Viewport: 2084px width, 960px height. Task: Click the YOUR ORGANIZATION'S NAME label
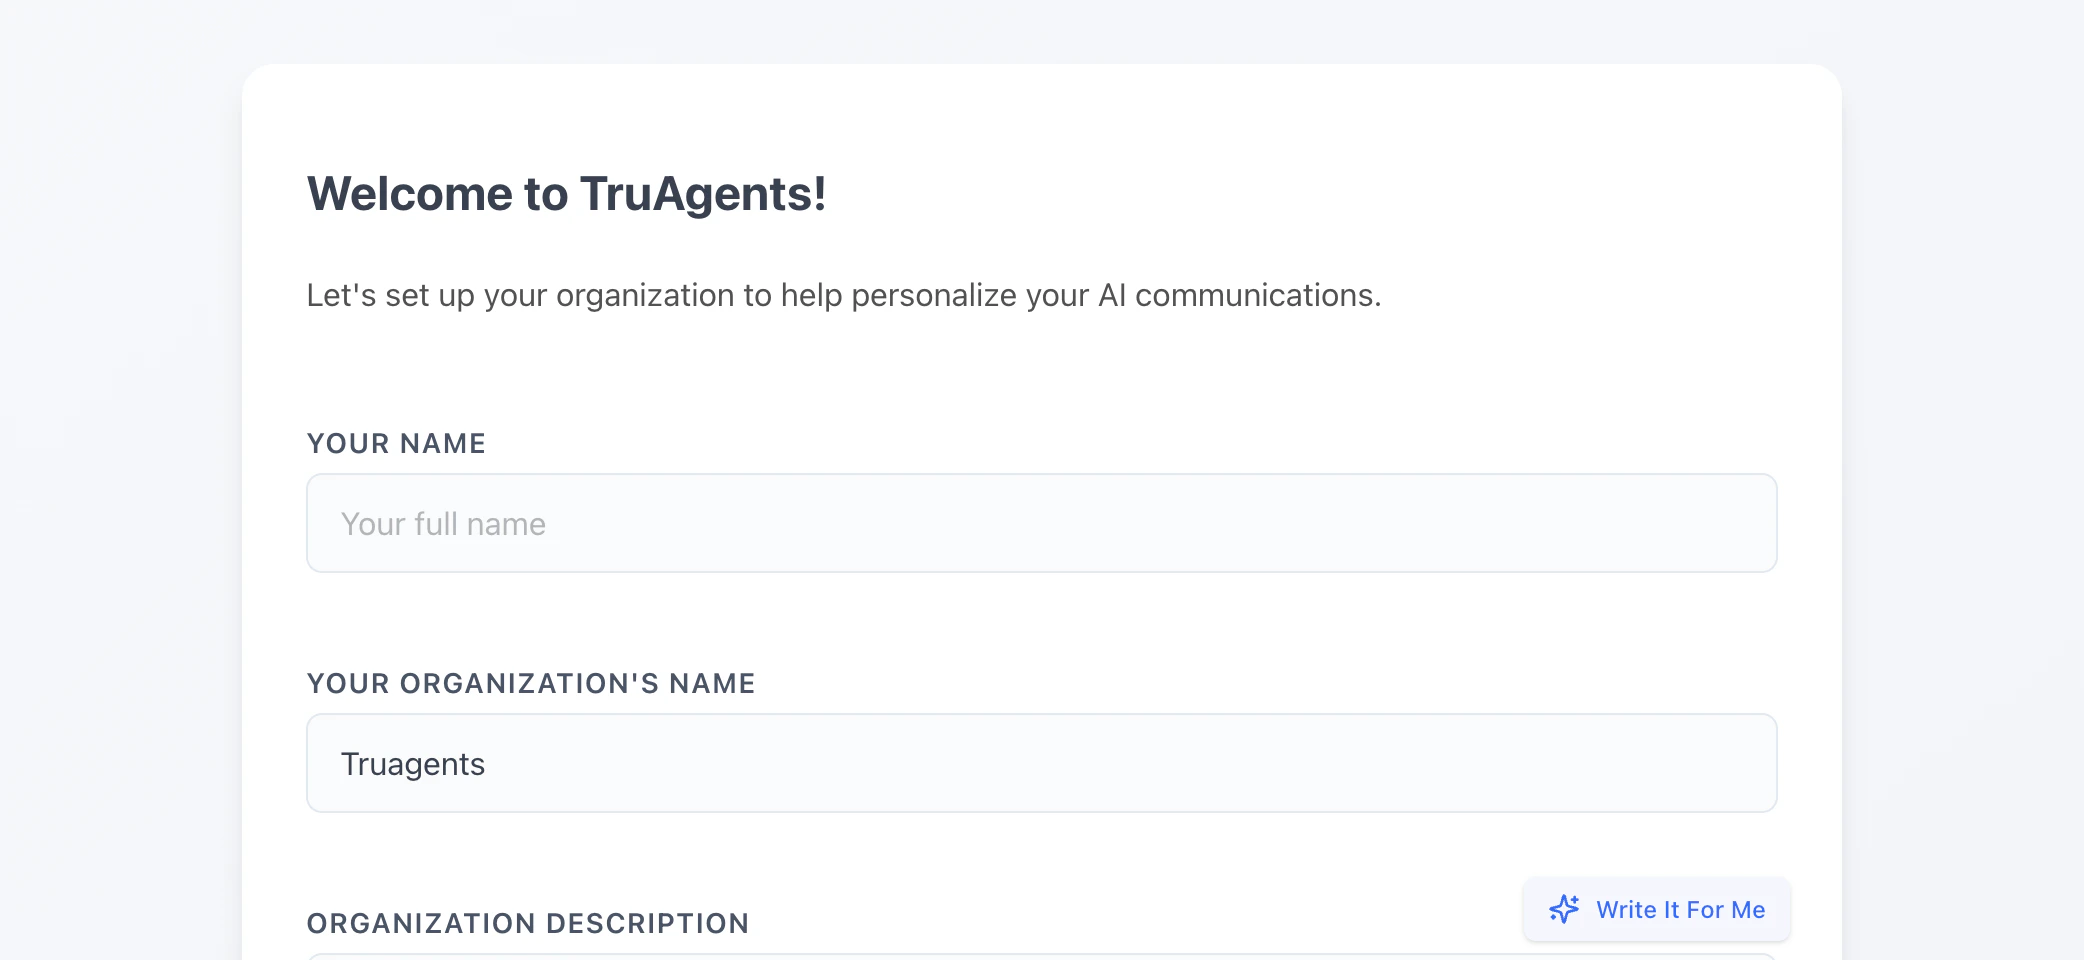[x=531, y=683]
